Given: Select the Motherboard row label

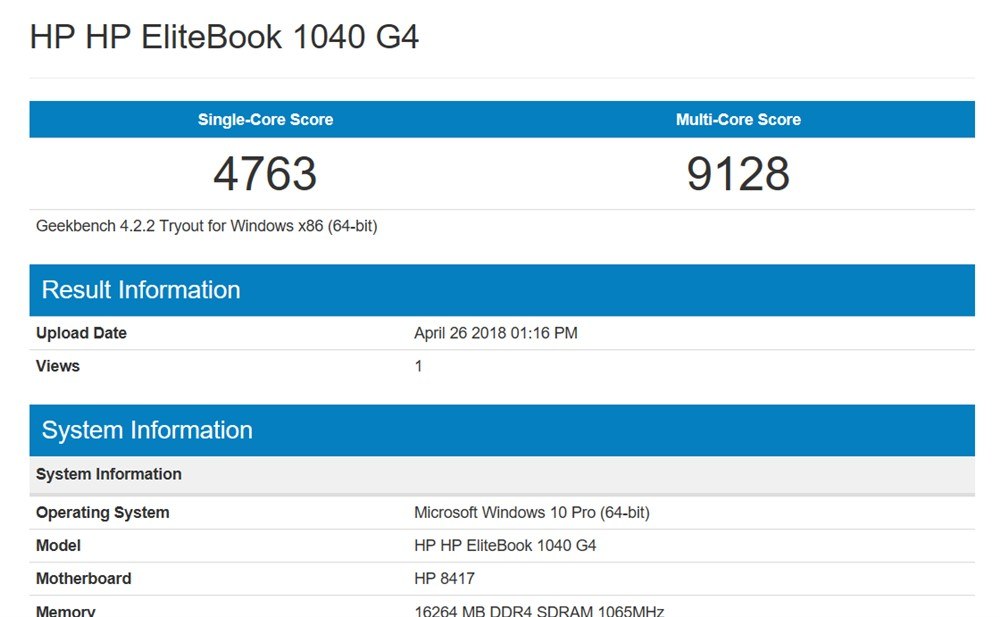Looking at the screenshot, I should coord(83,579).
